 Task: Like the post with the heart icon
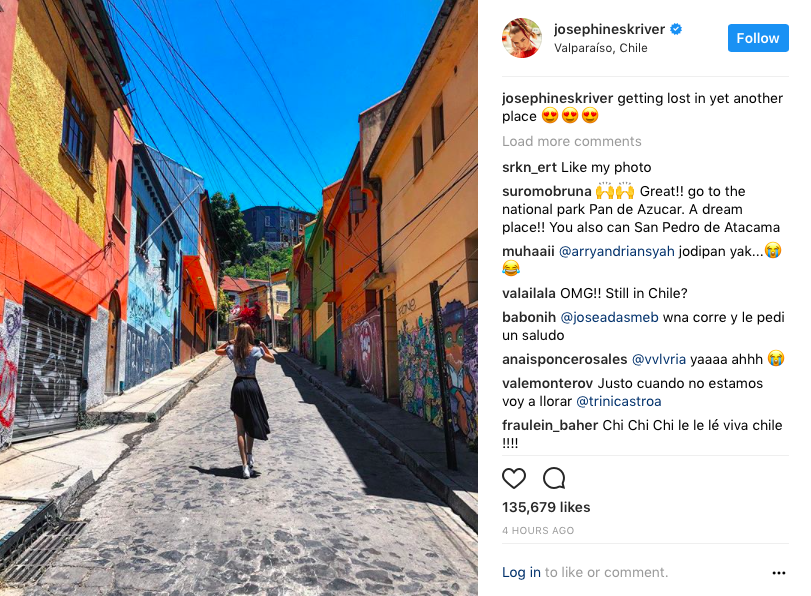point(514,479)
